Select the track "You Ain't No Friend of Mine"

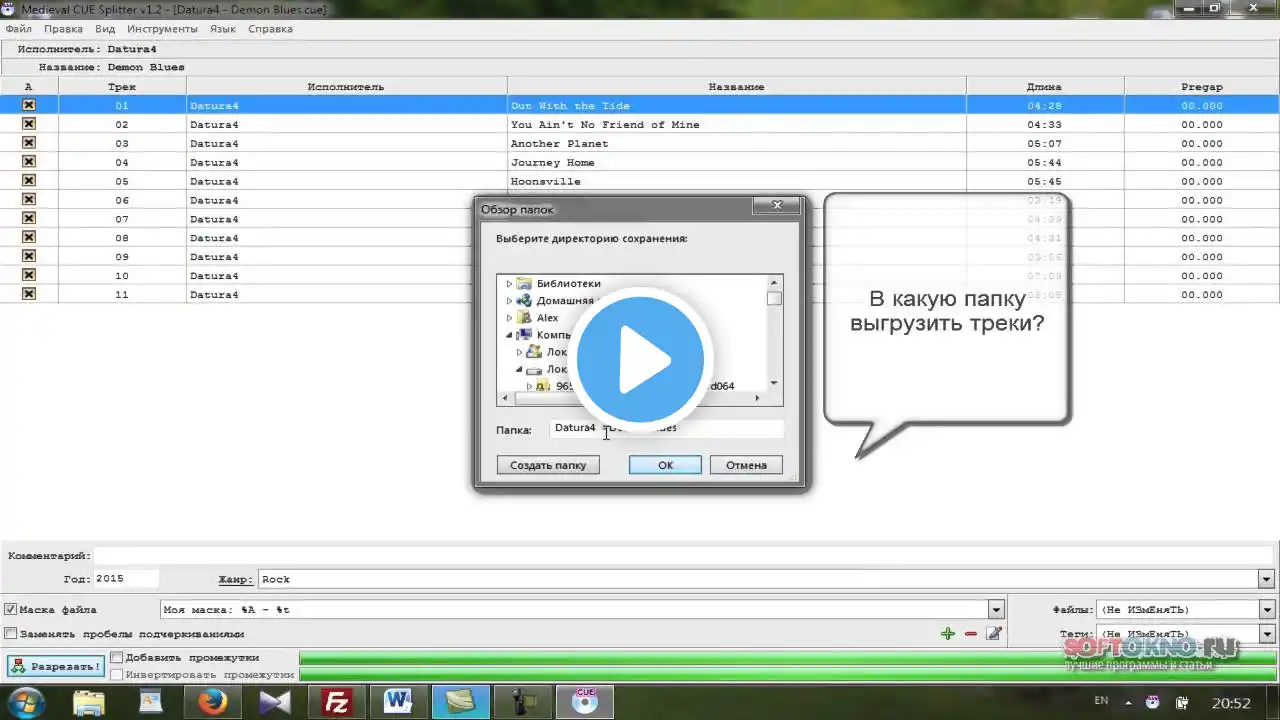coord(605,125)
